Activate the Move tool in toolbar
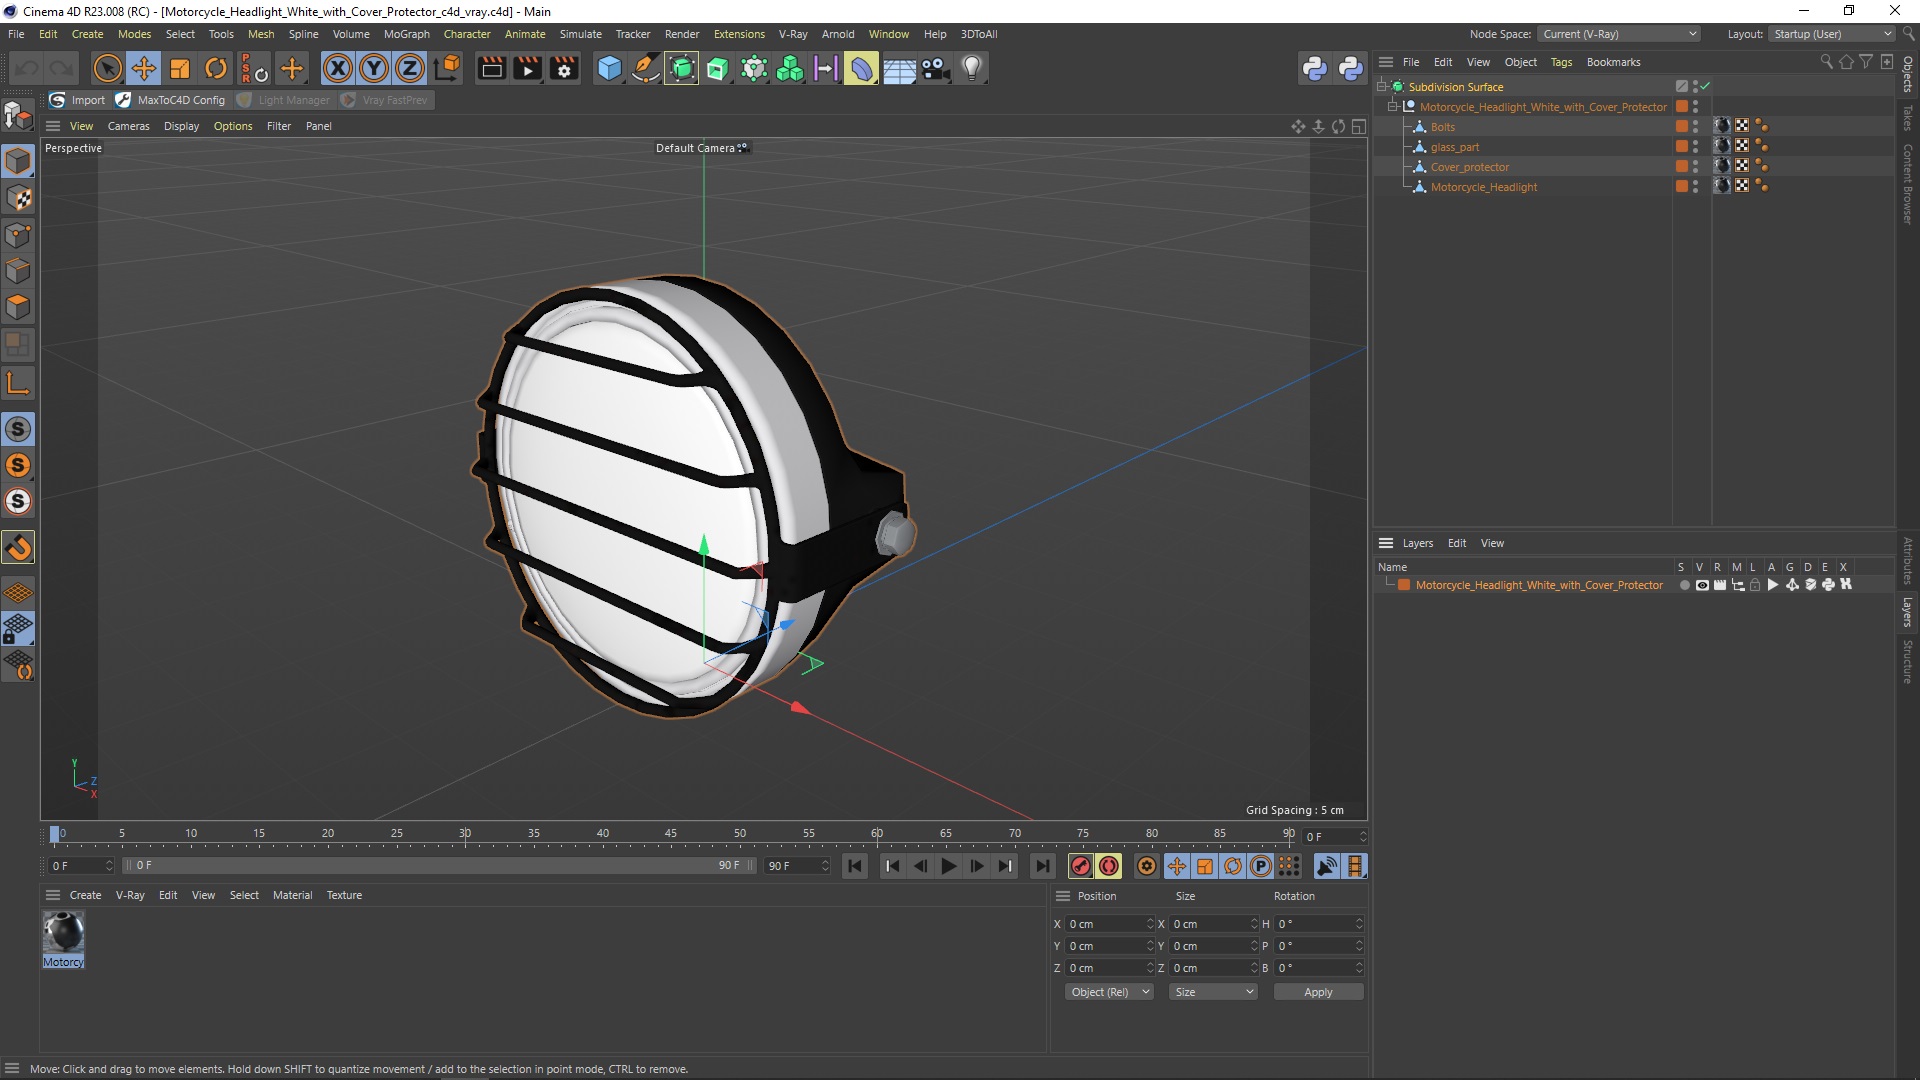This screenshot has width=1920, height=1080. click(x=143, y=68)
